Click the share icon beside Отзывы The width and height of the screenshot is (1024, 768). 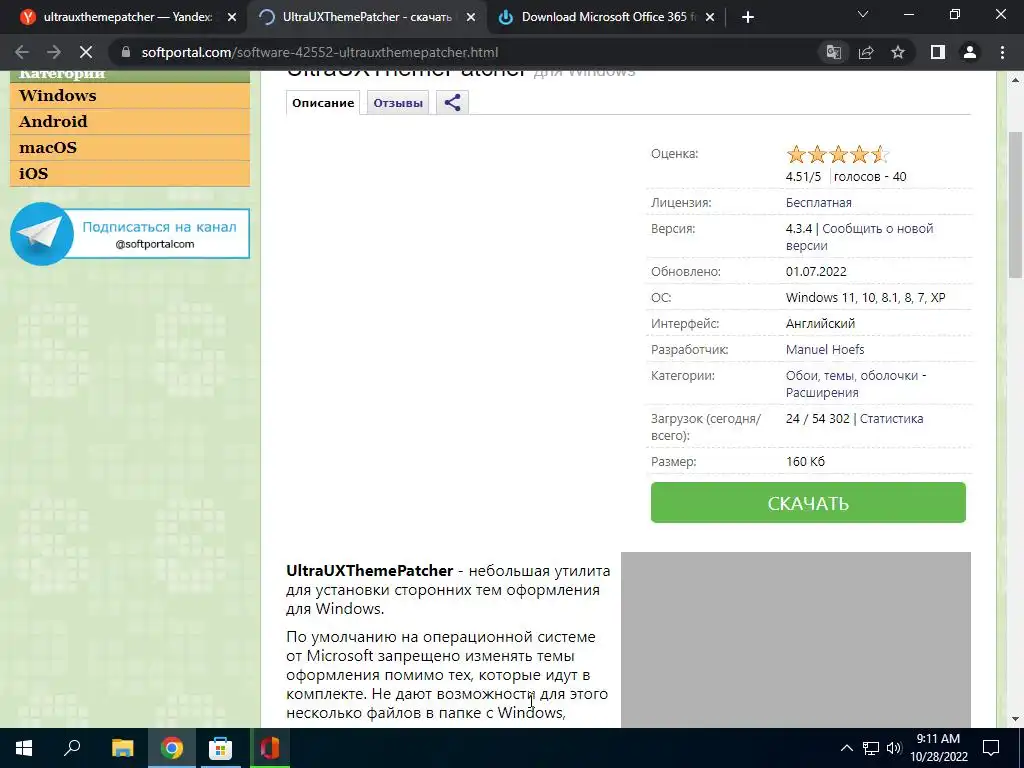pos(452,103)
